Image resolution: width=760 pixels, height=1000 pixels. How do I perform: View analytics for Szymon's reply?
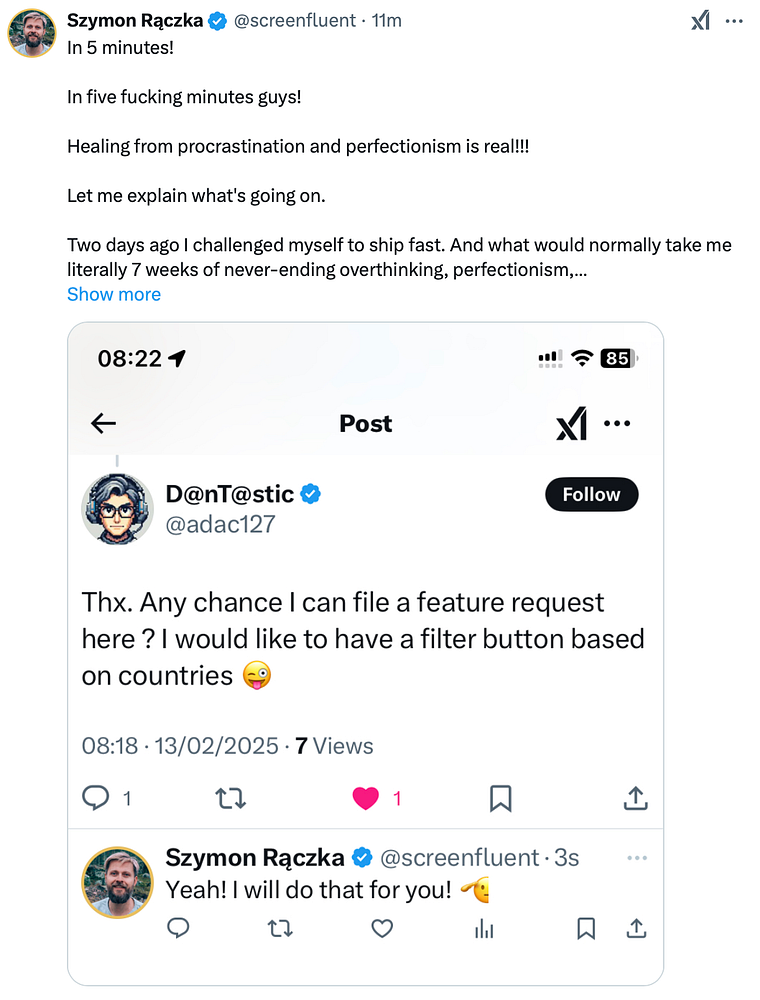click(484, 929)
